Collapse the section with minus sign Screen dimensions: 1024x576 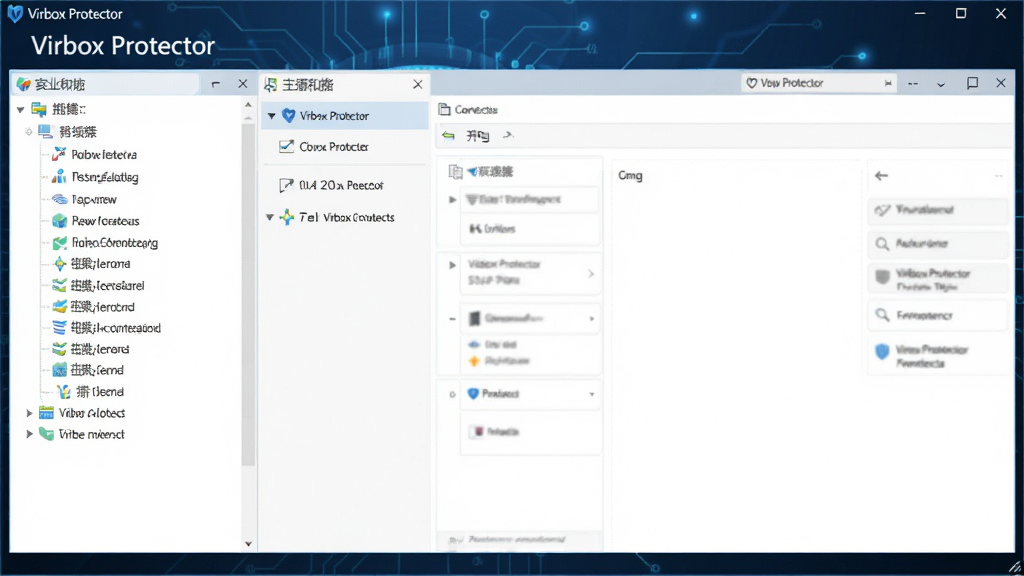click(452, 319)
